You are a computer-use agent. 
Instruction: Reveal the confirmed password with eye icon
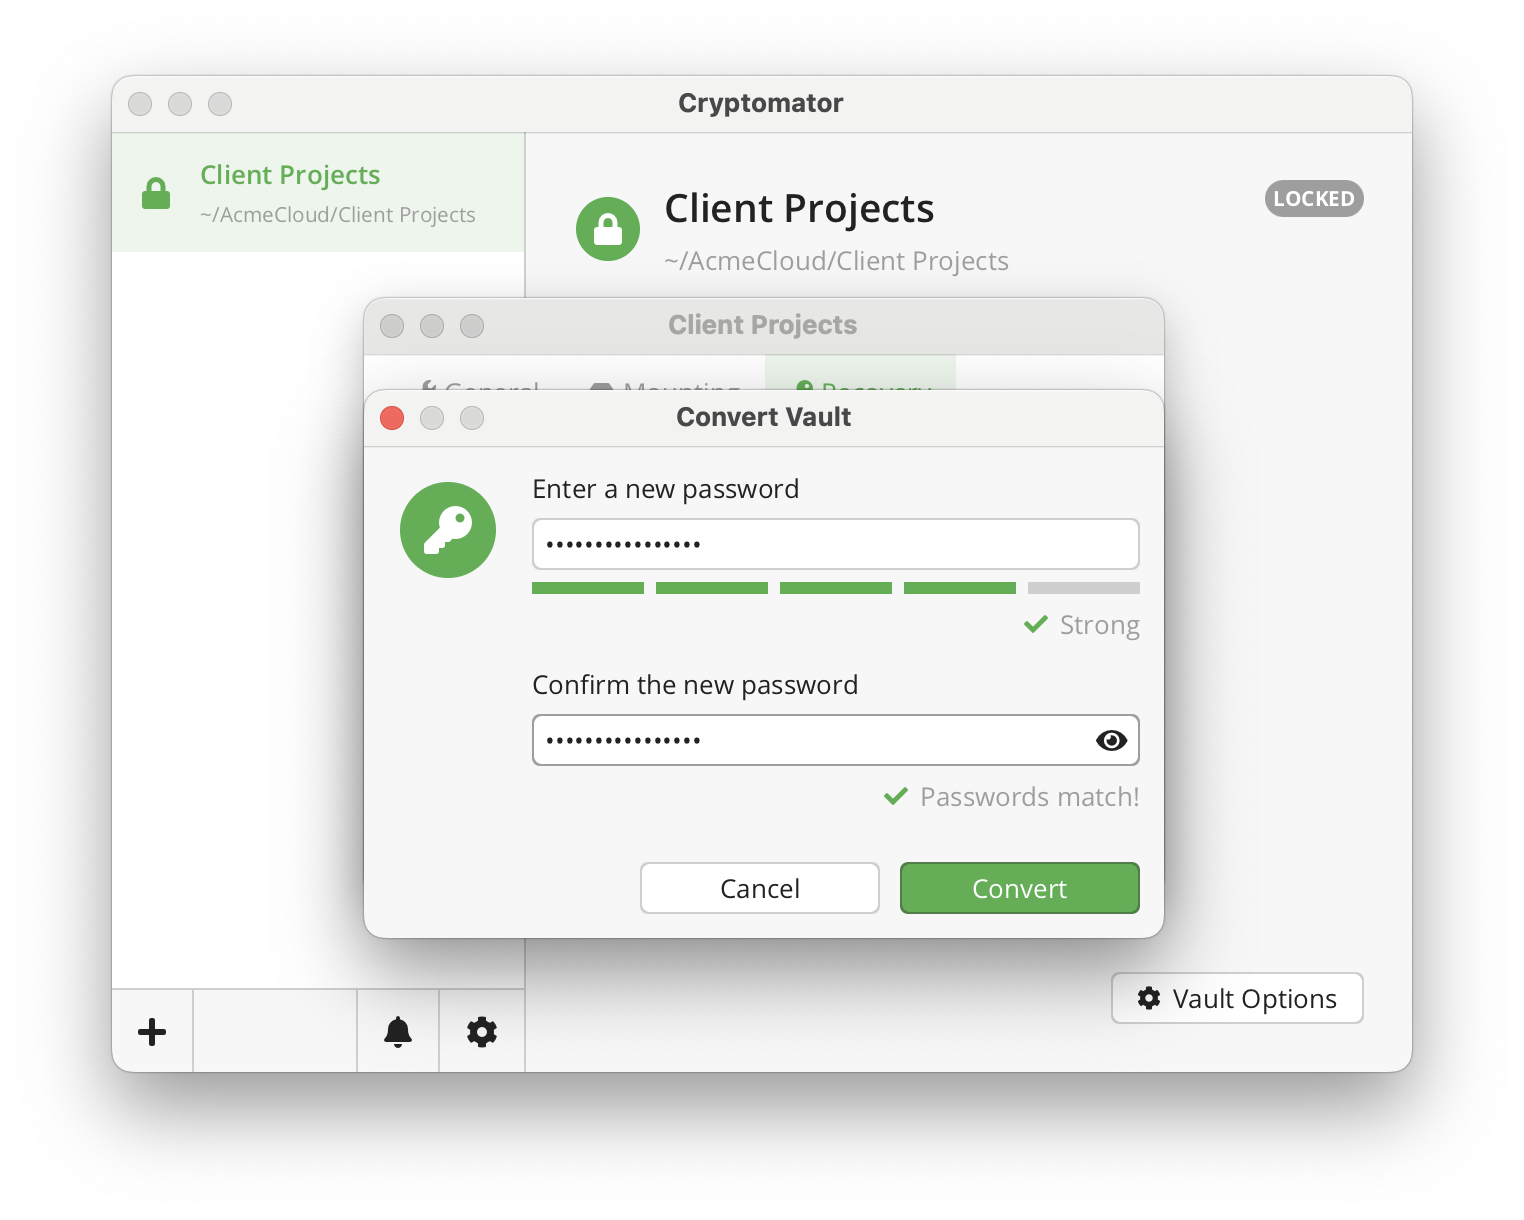pos(1111,740)
